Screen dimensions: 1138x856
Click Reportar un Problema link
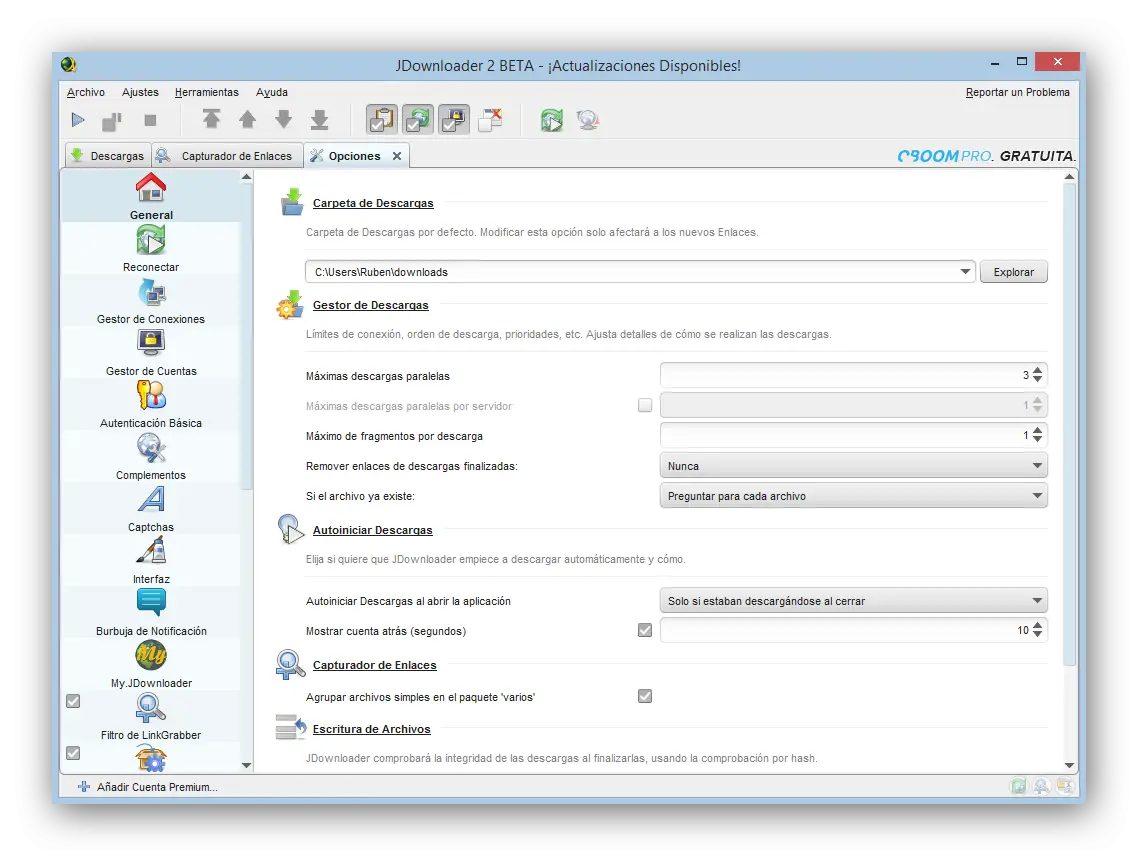click(x=1018, y=92)
